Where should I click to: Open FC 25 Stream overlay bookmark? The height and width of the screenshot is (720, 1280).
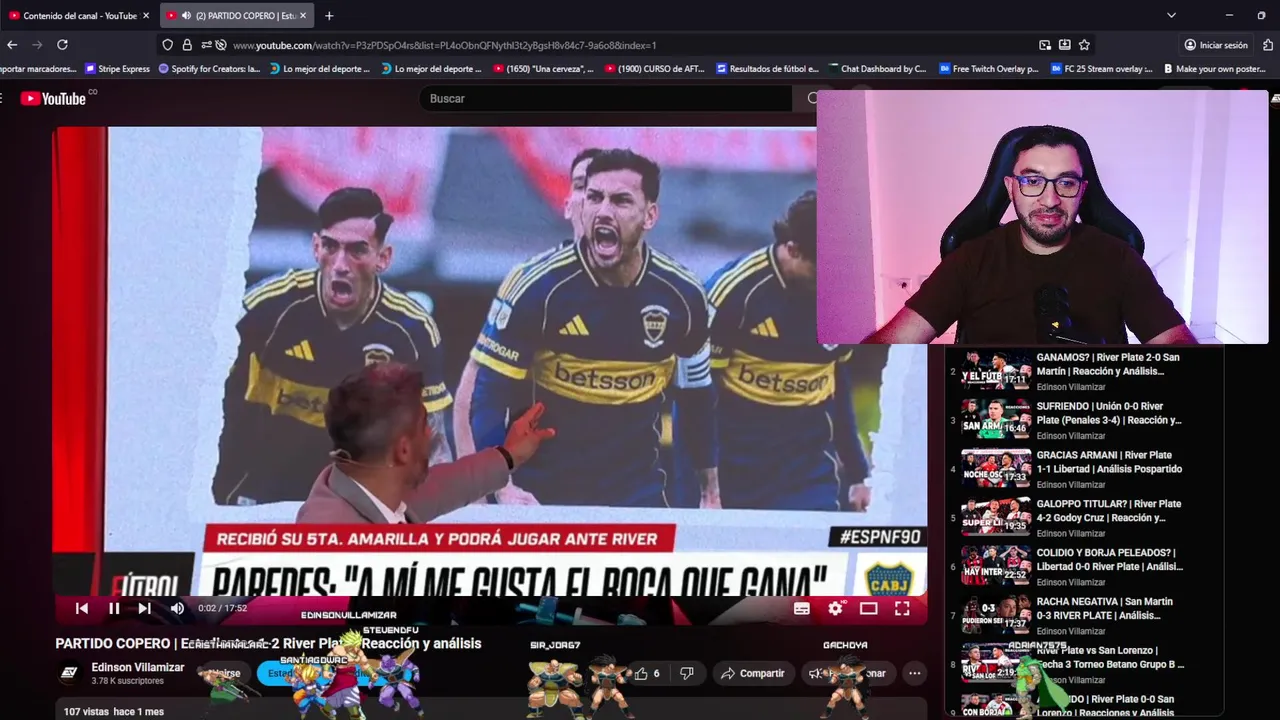pos(1102,69)
